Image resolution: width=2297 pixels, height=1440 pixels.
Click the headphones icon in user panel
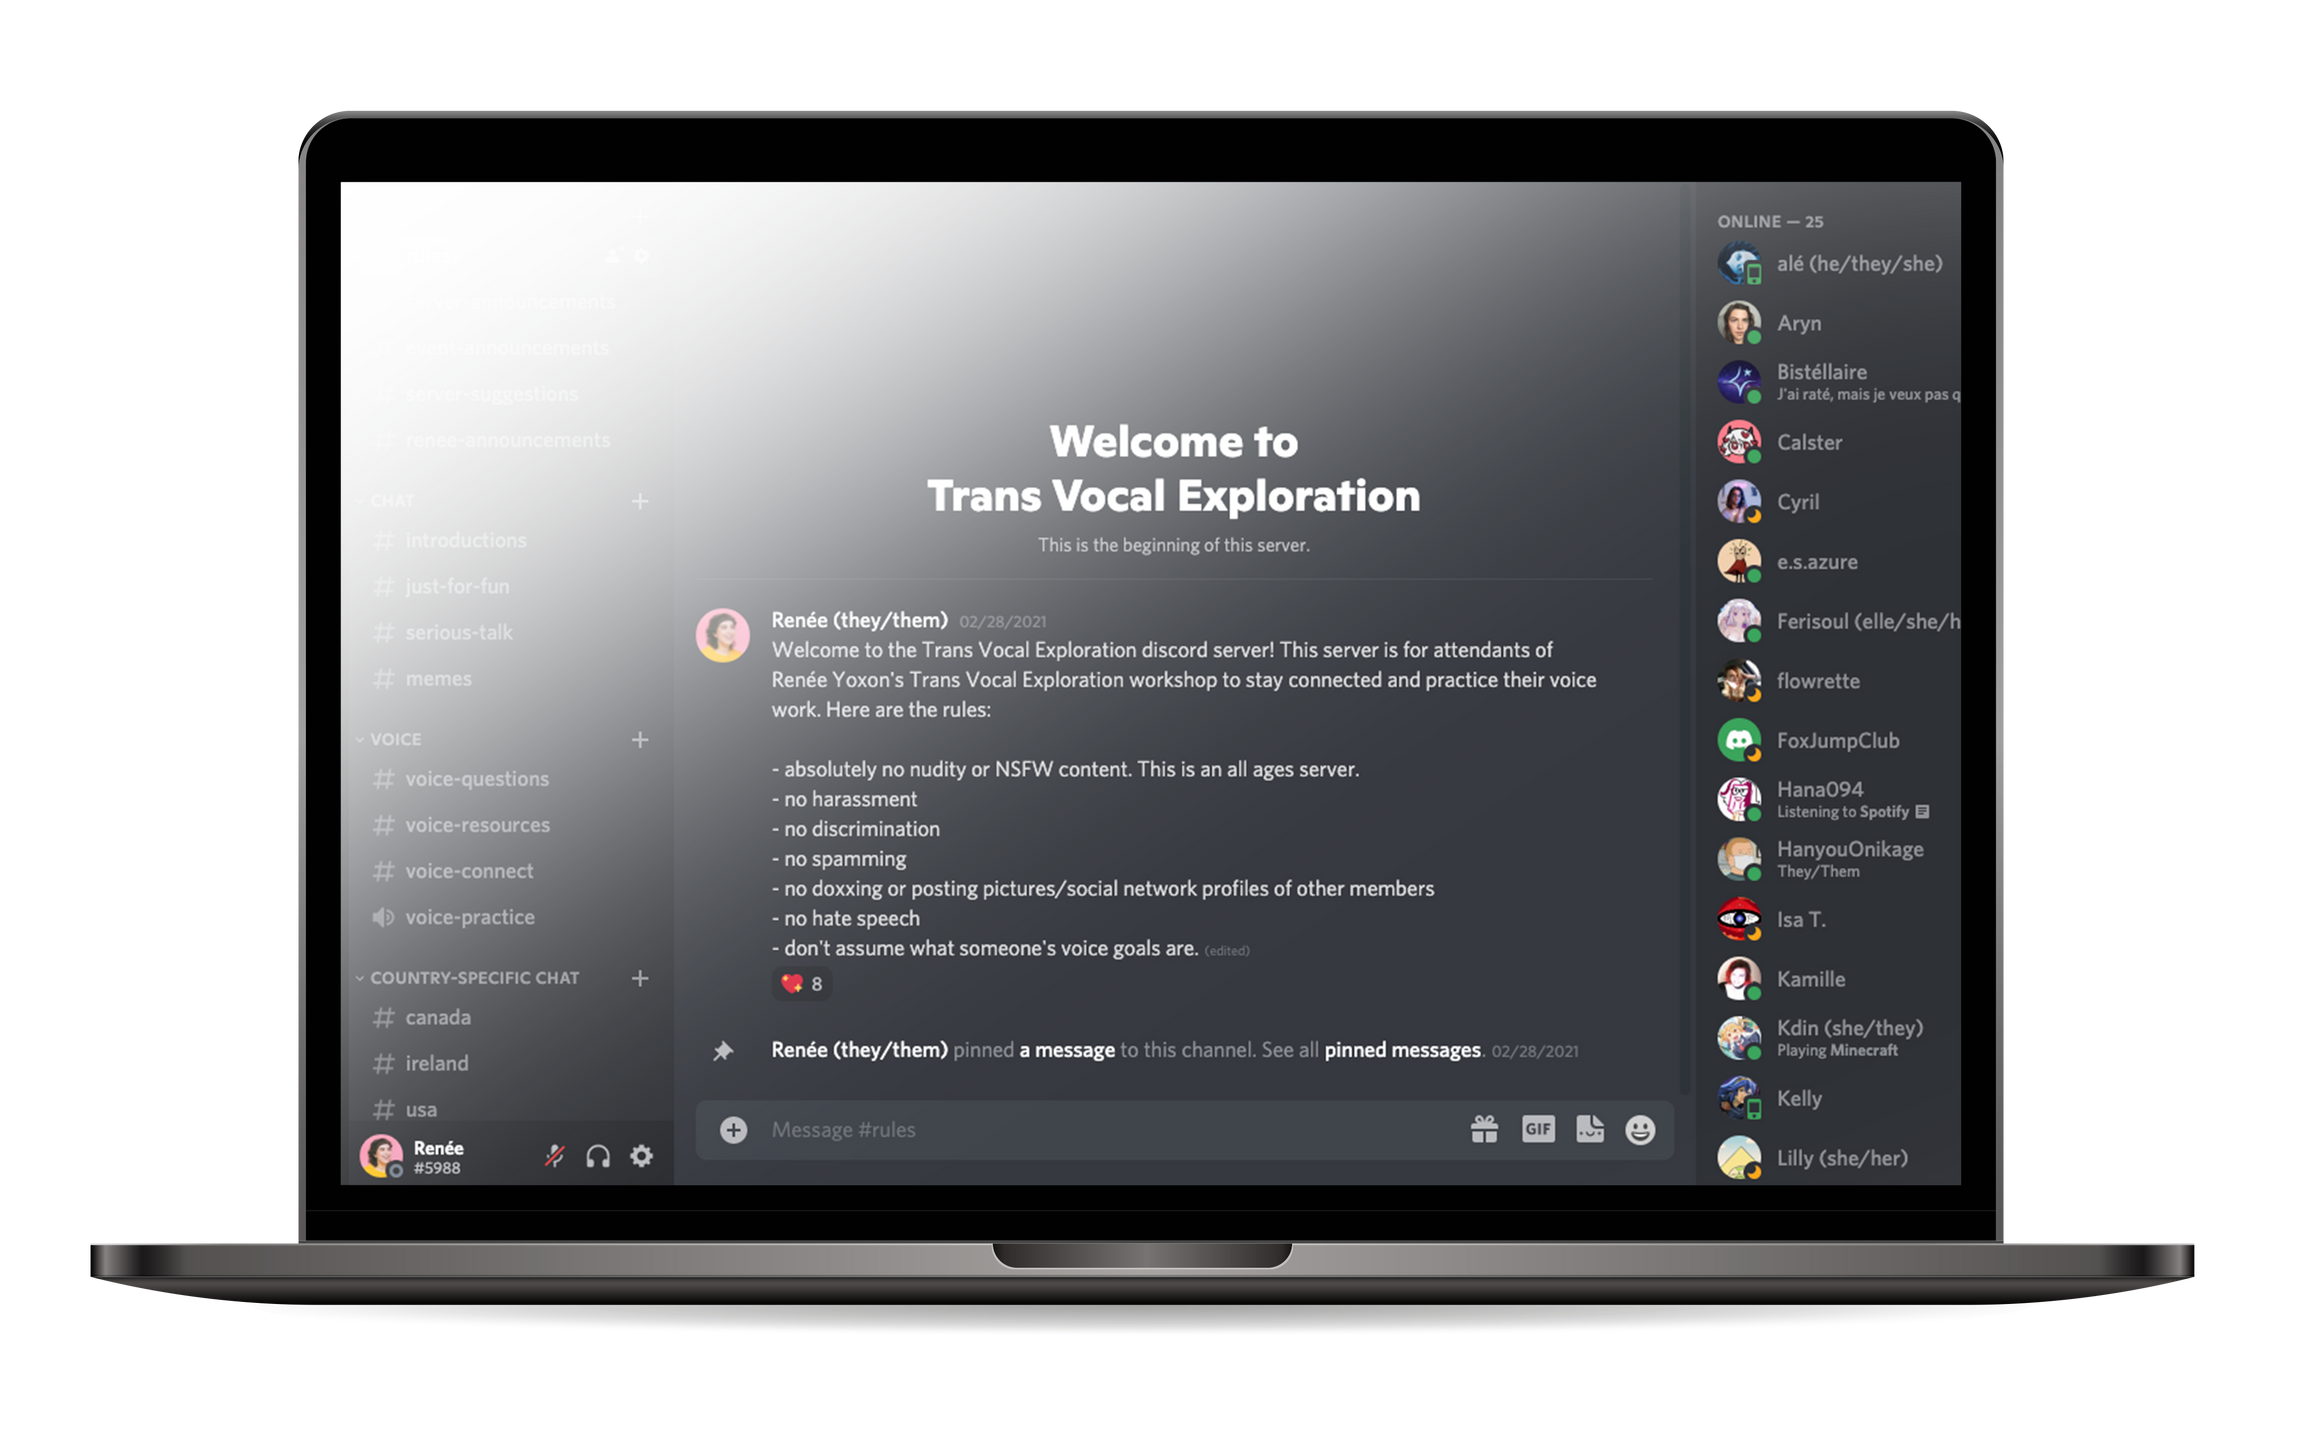click(600, 1156)
